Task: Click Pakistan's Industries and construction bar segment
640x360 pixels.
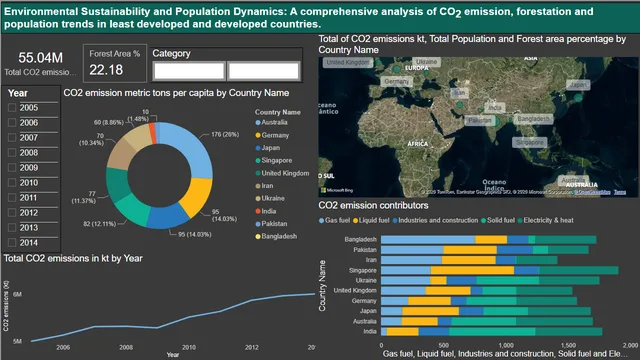Action: pyautogui.click(x=515, y=250)
